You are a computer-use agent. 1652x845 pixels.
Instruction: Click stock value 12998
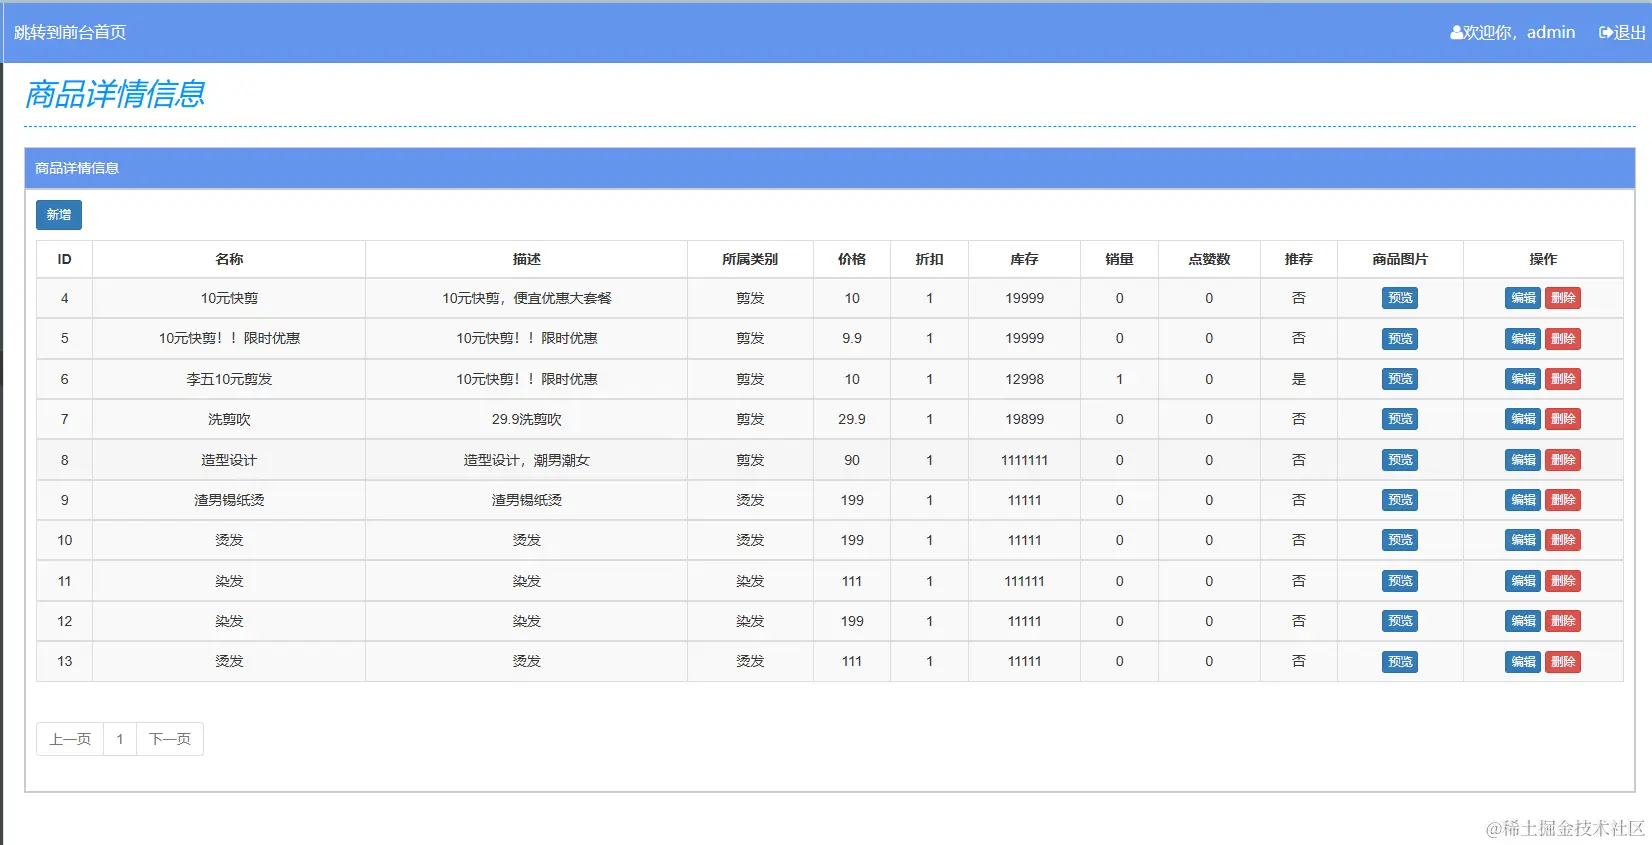click(x=1024, y=379)
